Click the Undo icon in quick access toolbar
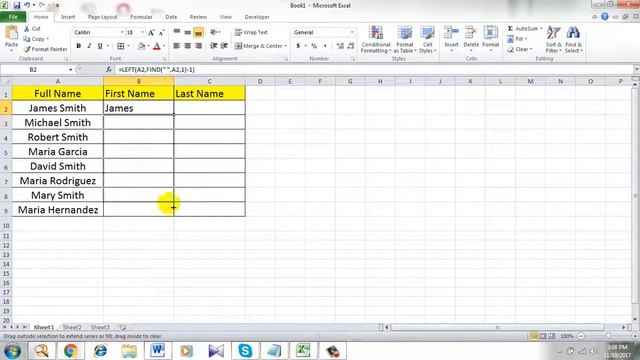This screenshot has width=640, height=360. coord(27,5)
